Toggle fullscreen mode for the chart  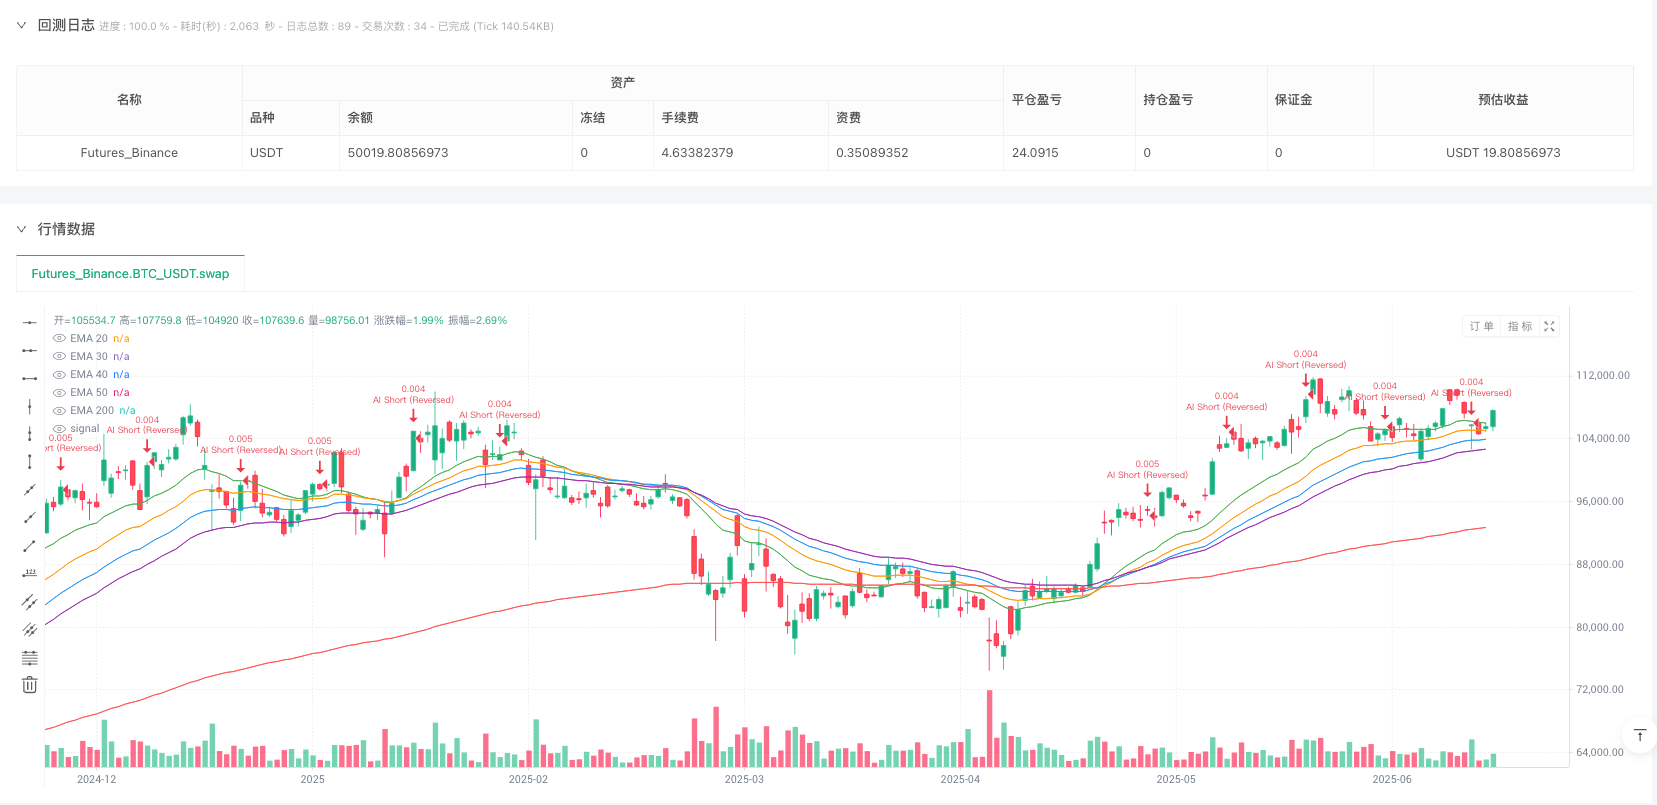pos(1549,326)
